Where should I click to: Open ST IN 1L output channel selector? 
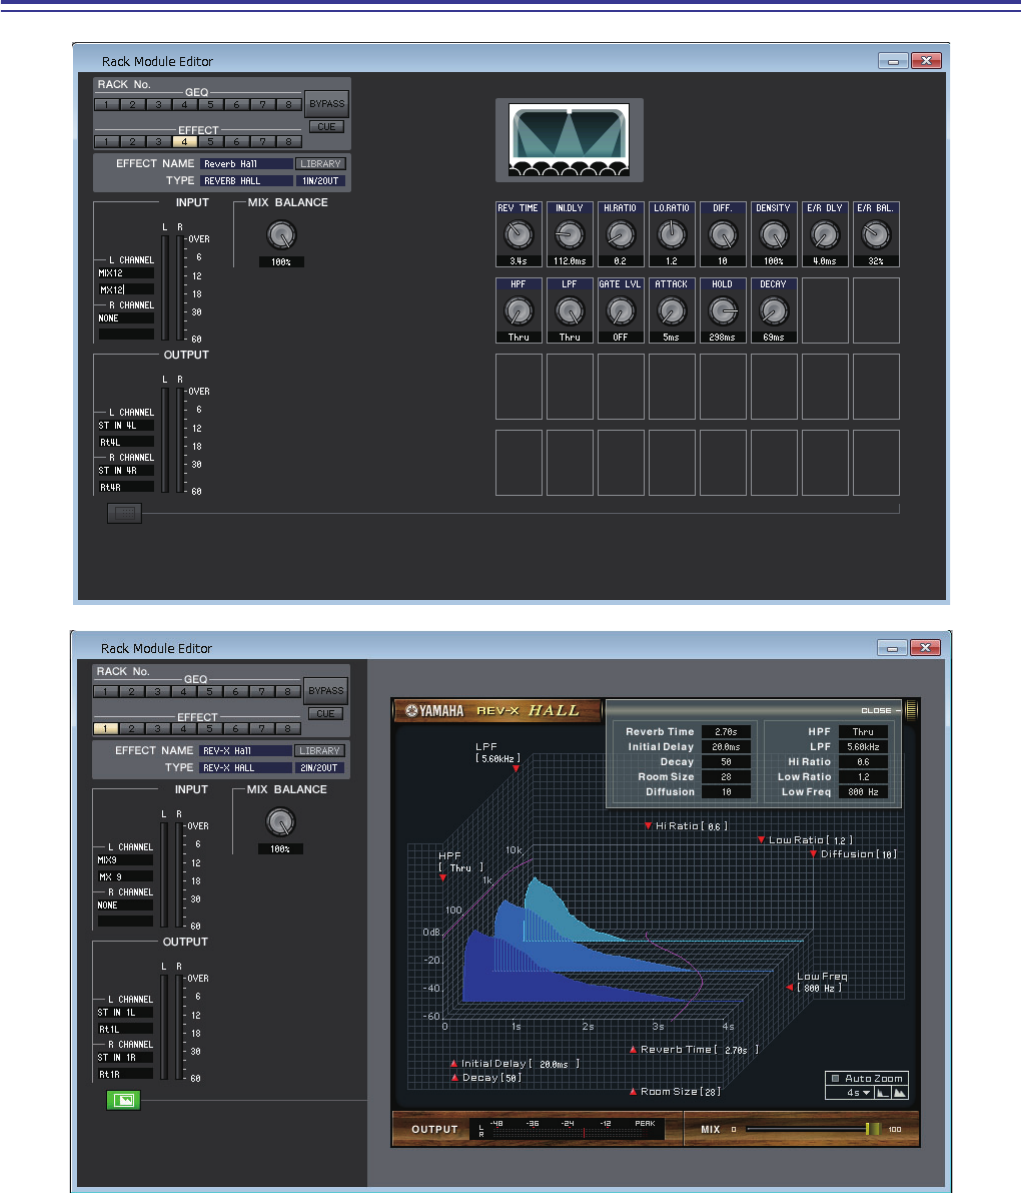tap(125, 1013)
